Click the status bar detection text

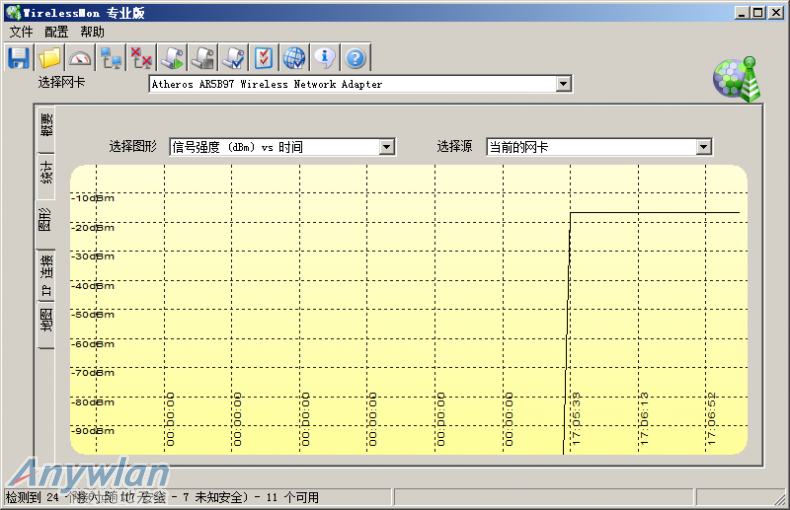(162, 497)
